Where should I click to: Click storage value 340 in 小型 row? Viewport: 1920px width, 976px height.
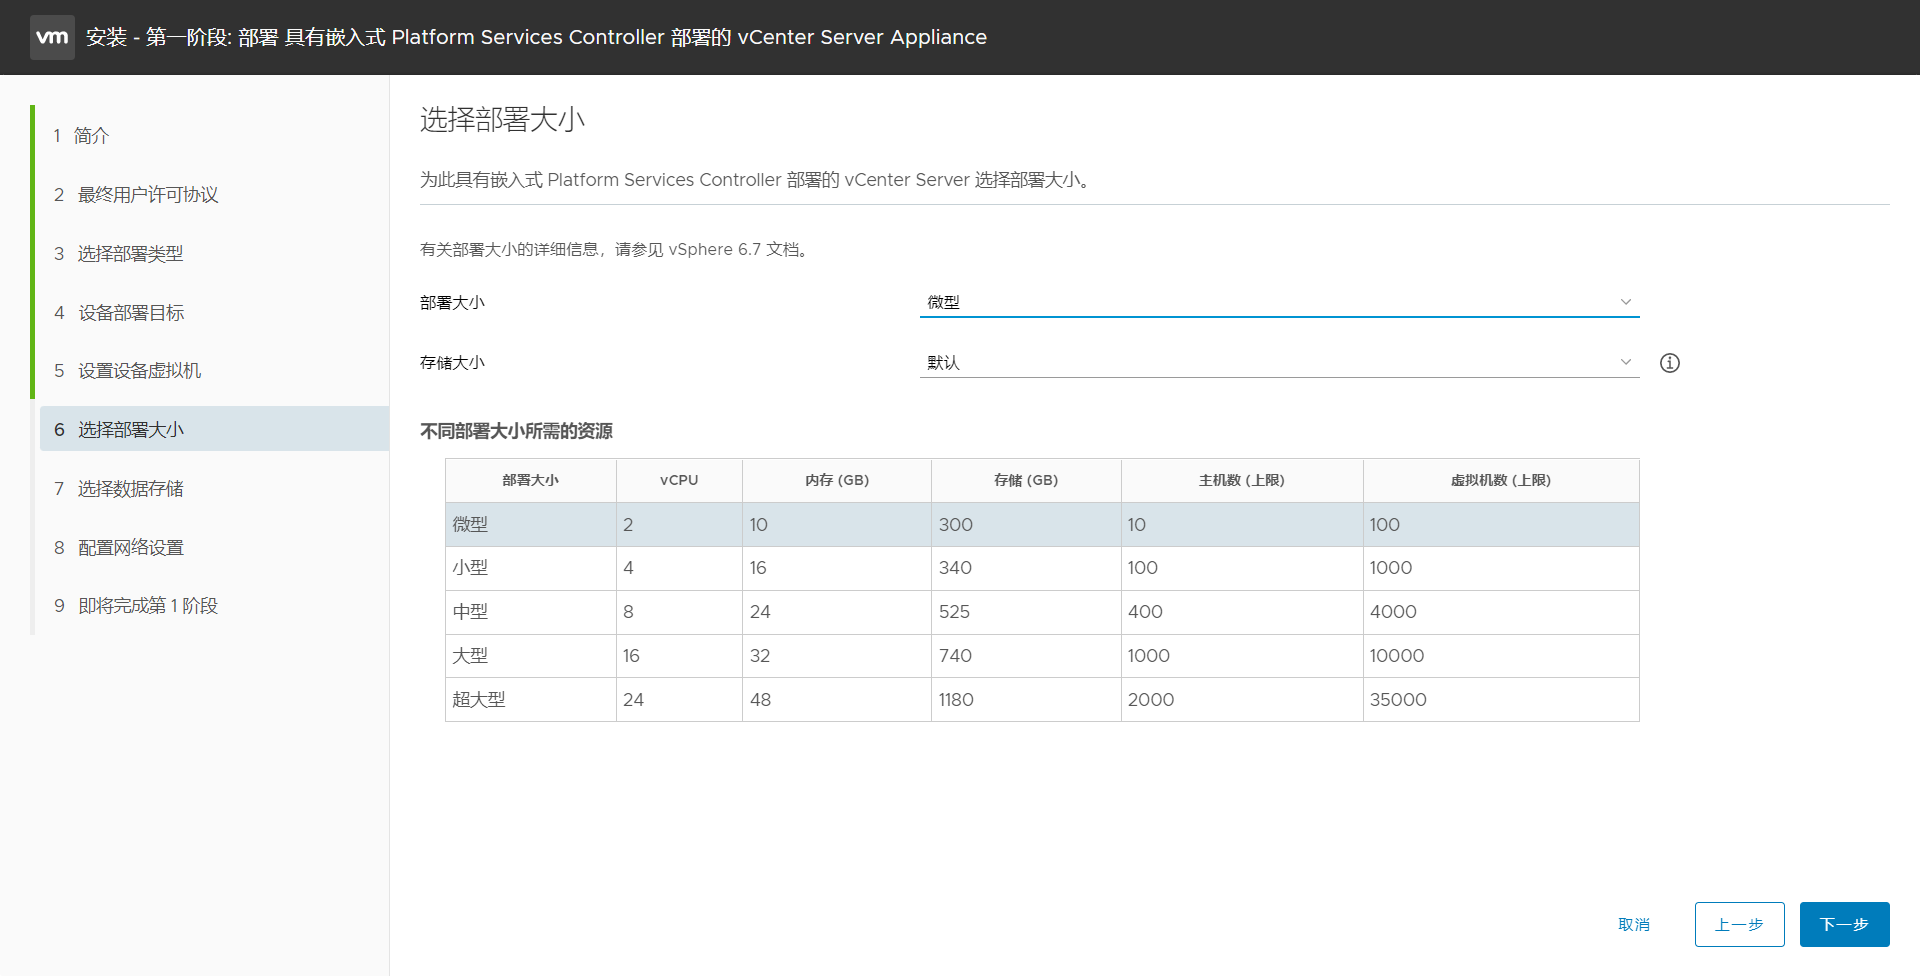[955, 567]
